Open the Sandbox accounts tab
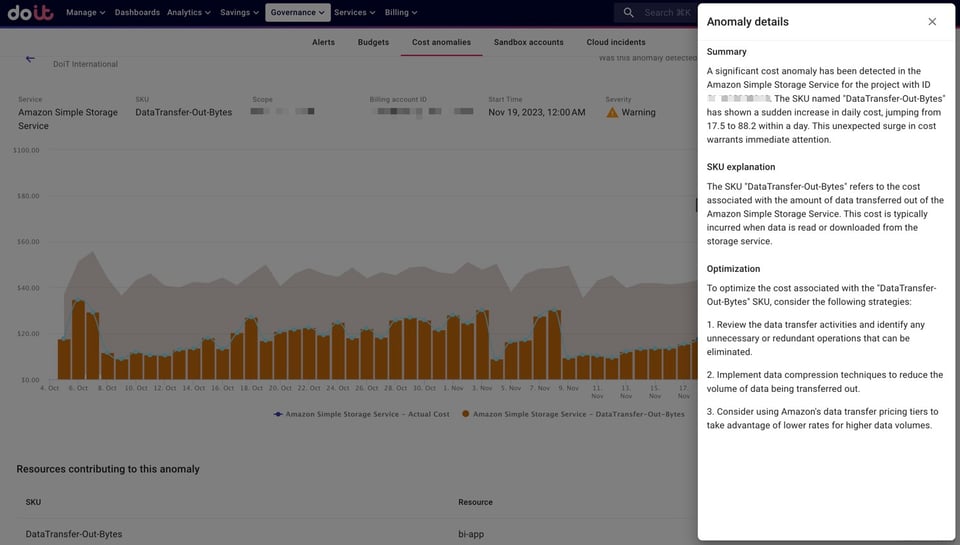 click(x=528, y=42)
